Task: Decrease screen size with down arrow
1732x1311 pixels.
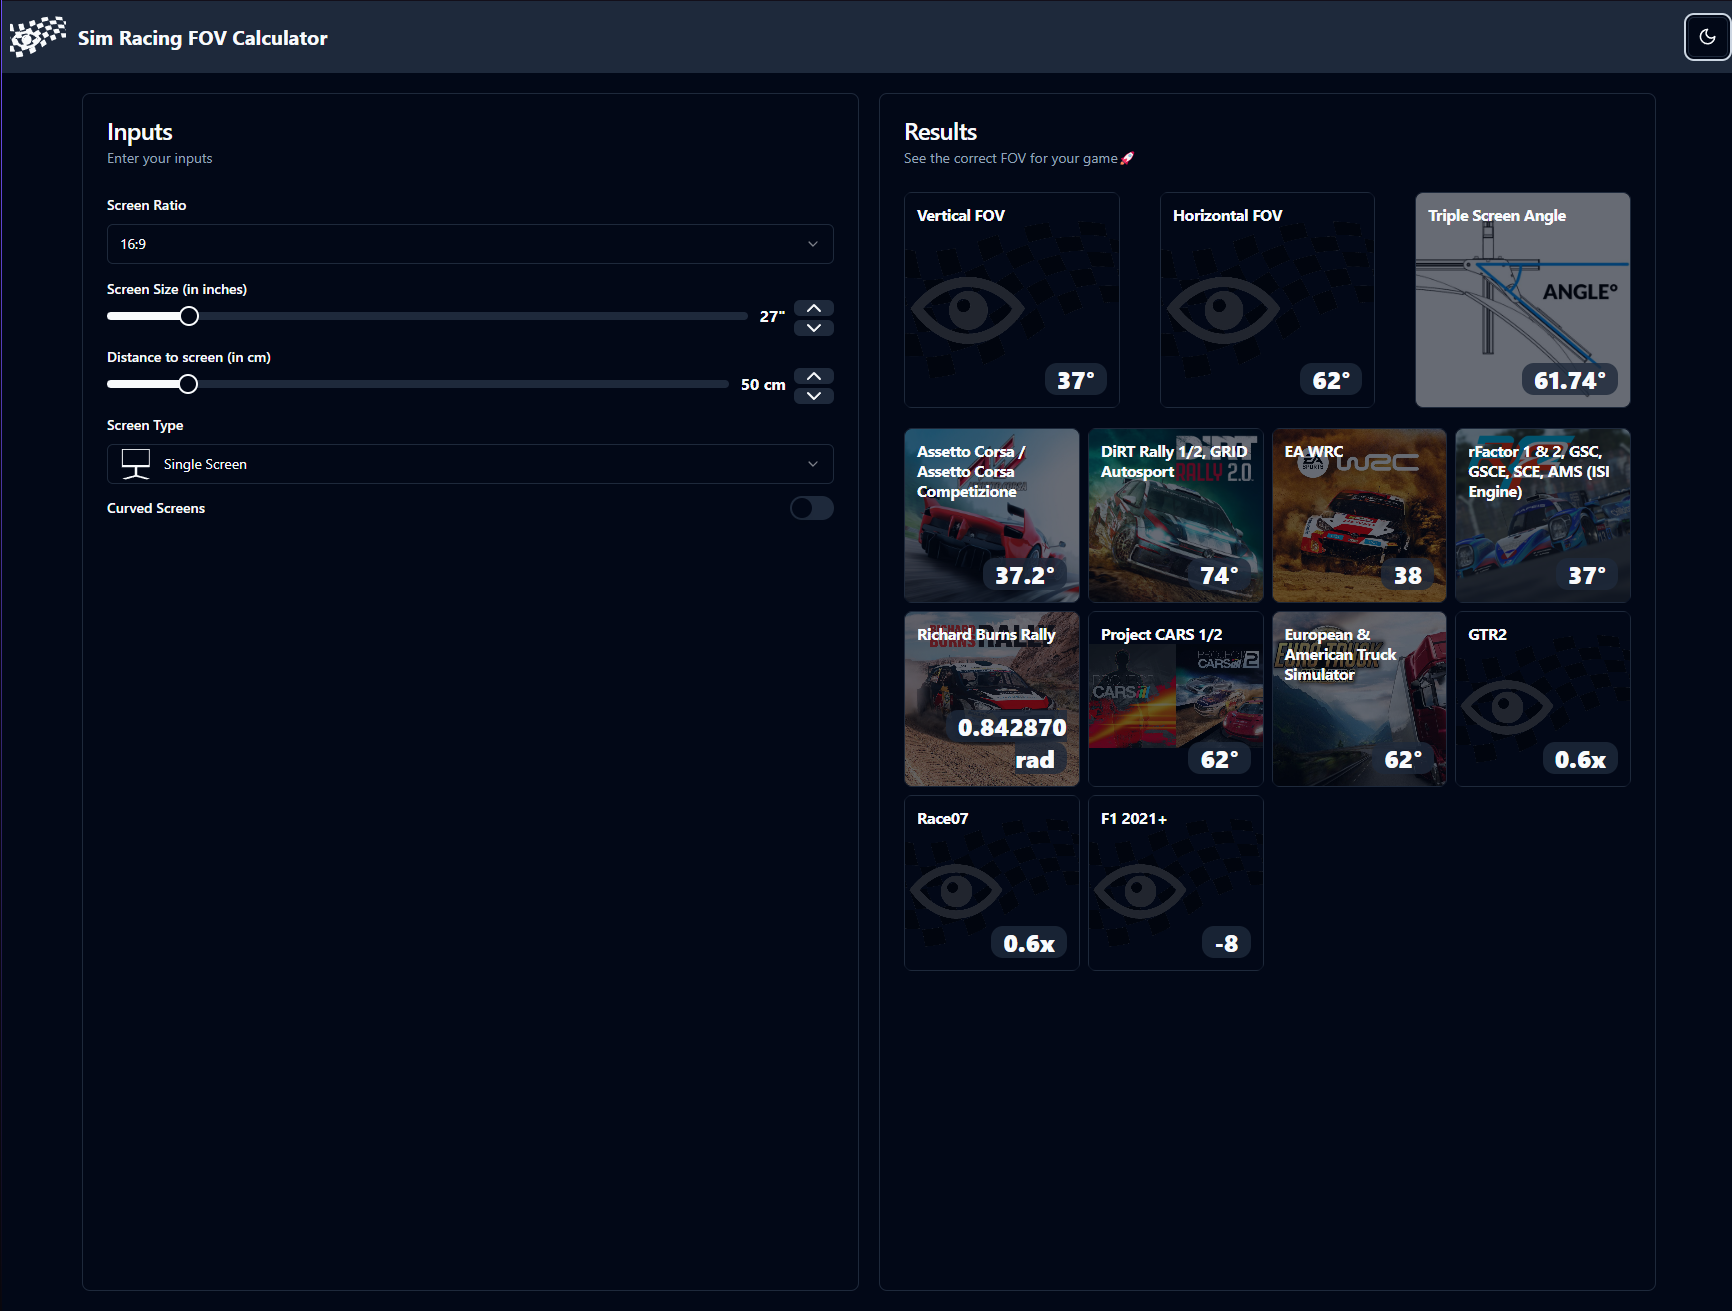Action: 814,327
